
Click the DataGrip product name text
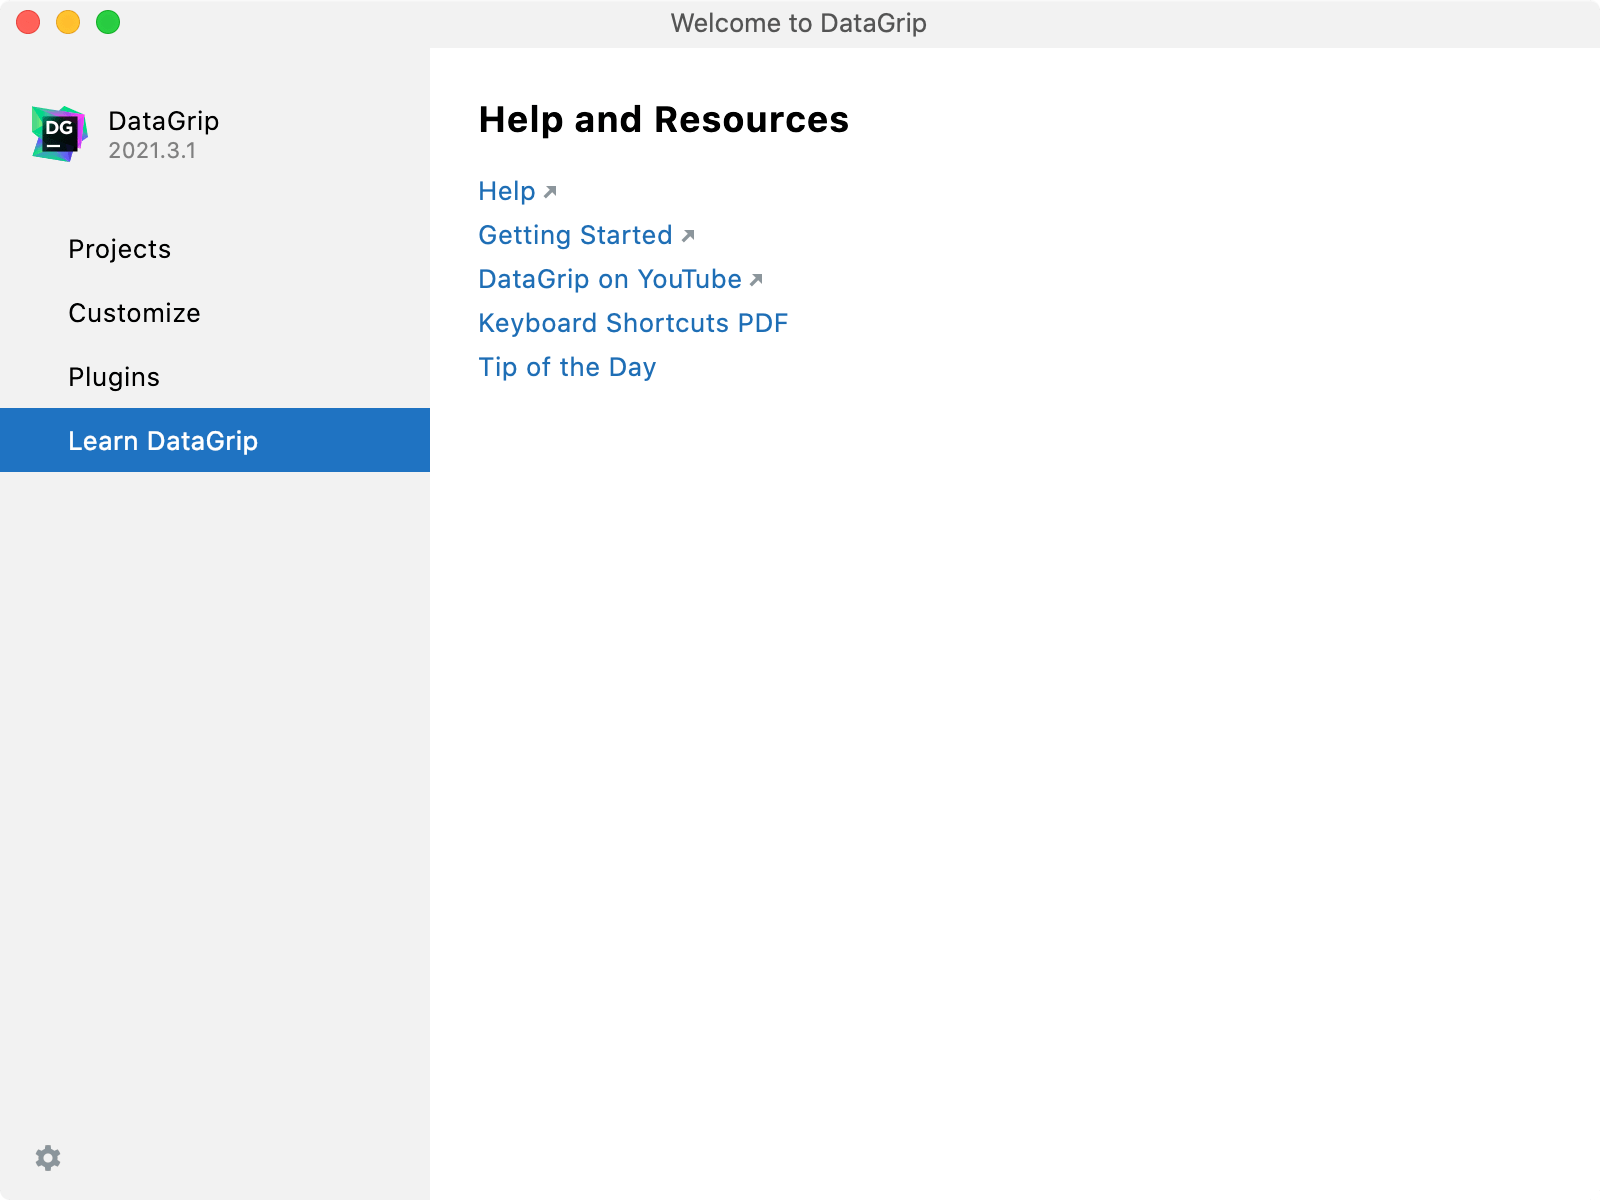tap(164, 121)
